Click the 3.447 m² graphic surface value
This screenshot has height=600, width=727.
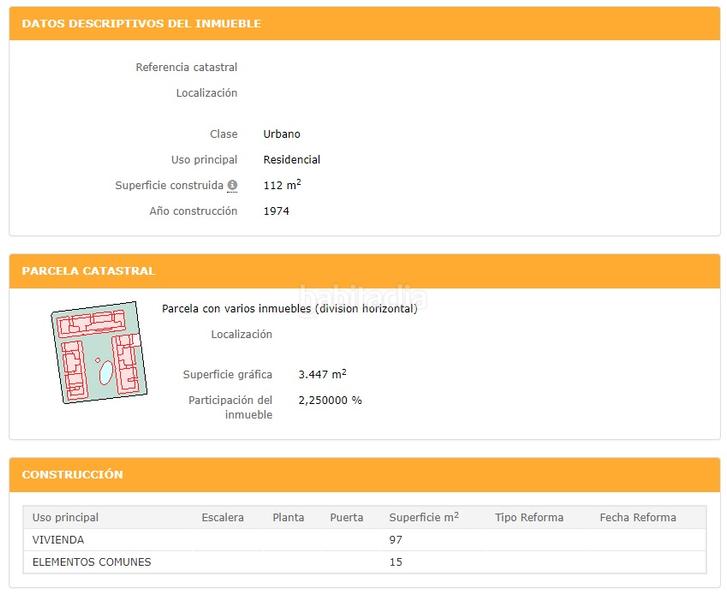tap(322, 374)
